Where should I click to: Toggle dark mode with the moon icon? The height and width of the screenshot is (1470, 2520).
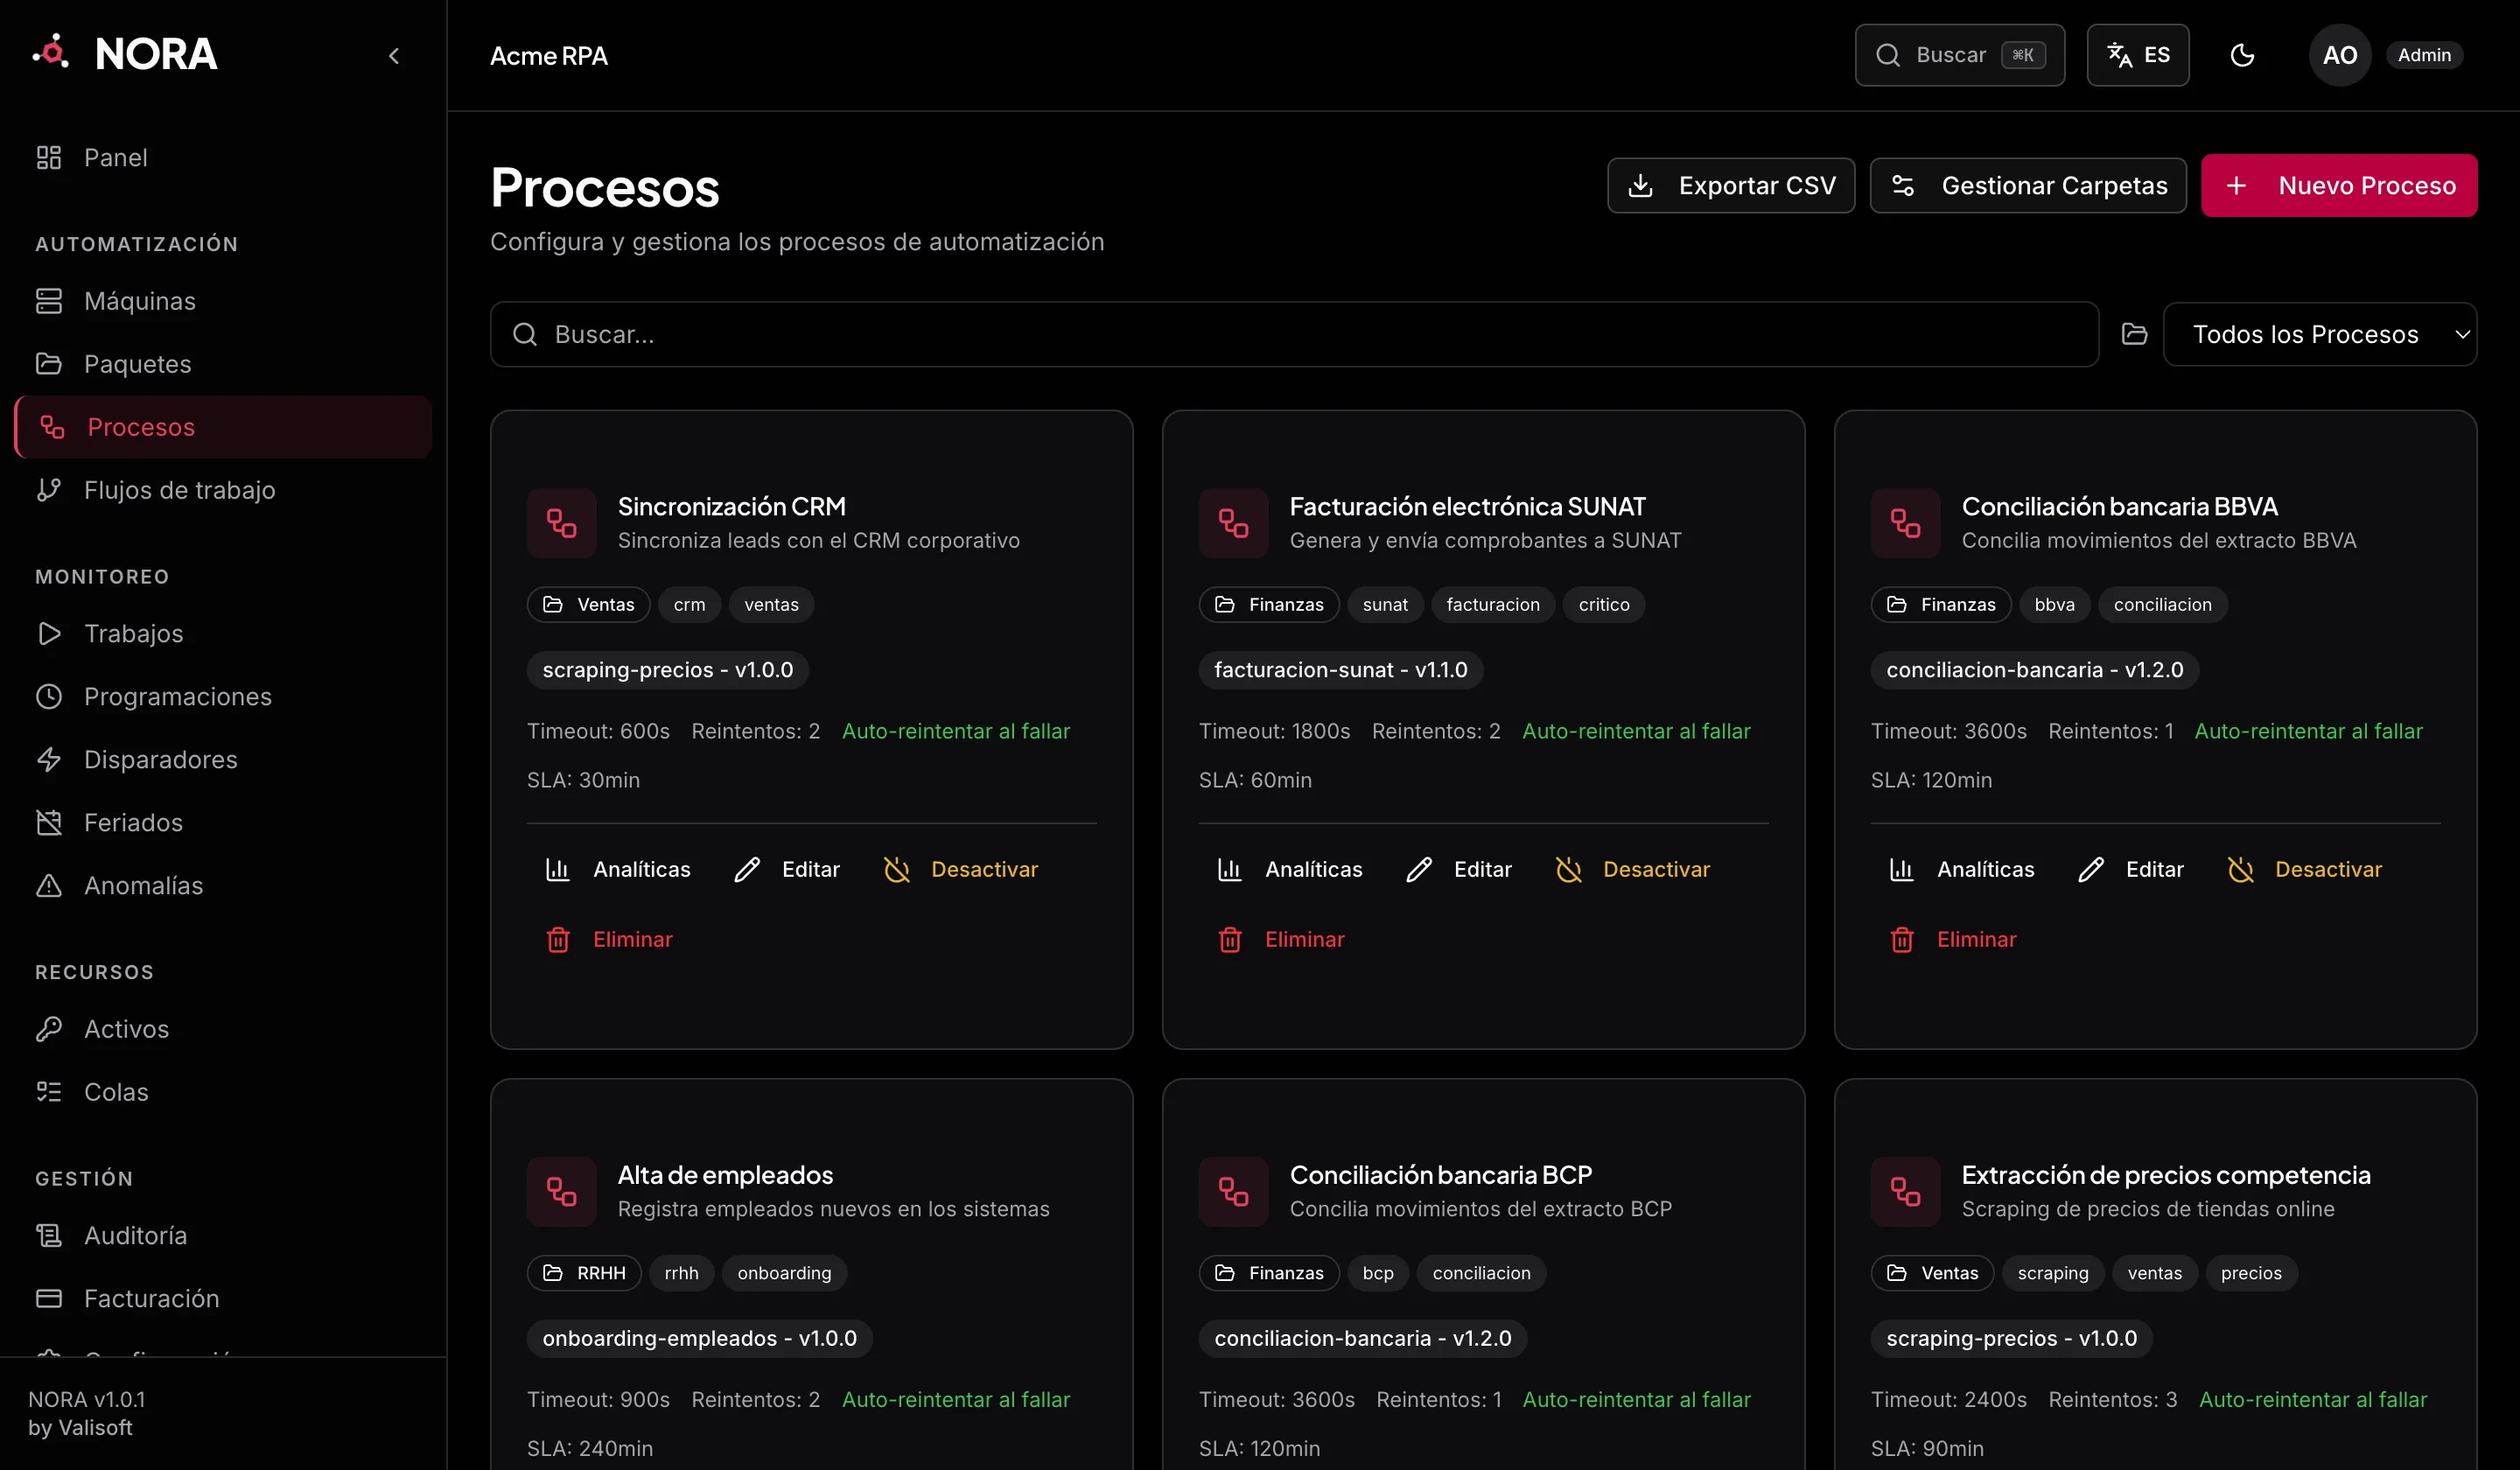click(2242, 55)
